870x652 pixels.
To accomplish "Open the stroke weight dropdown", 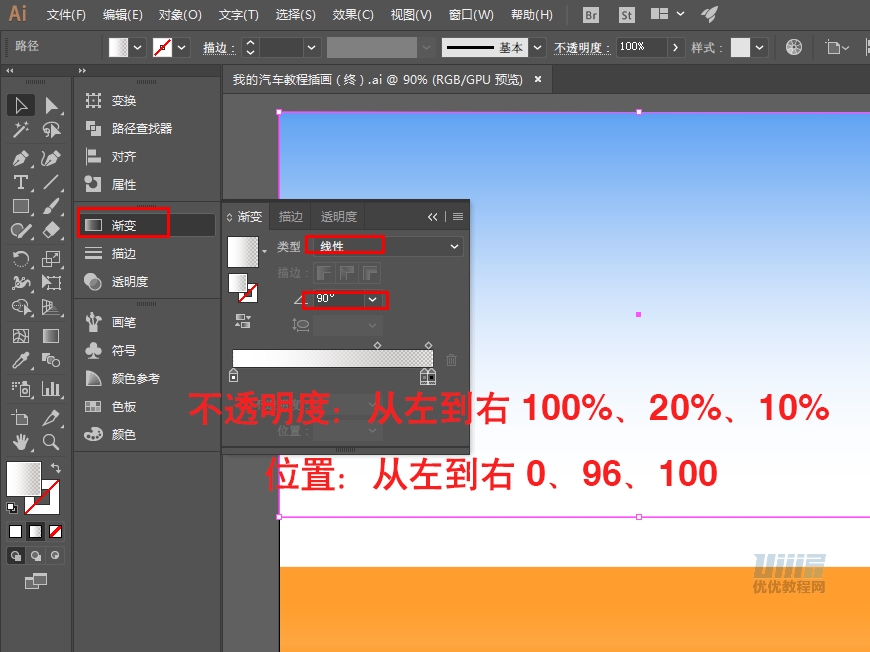I will 311,48.
